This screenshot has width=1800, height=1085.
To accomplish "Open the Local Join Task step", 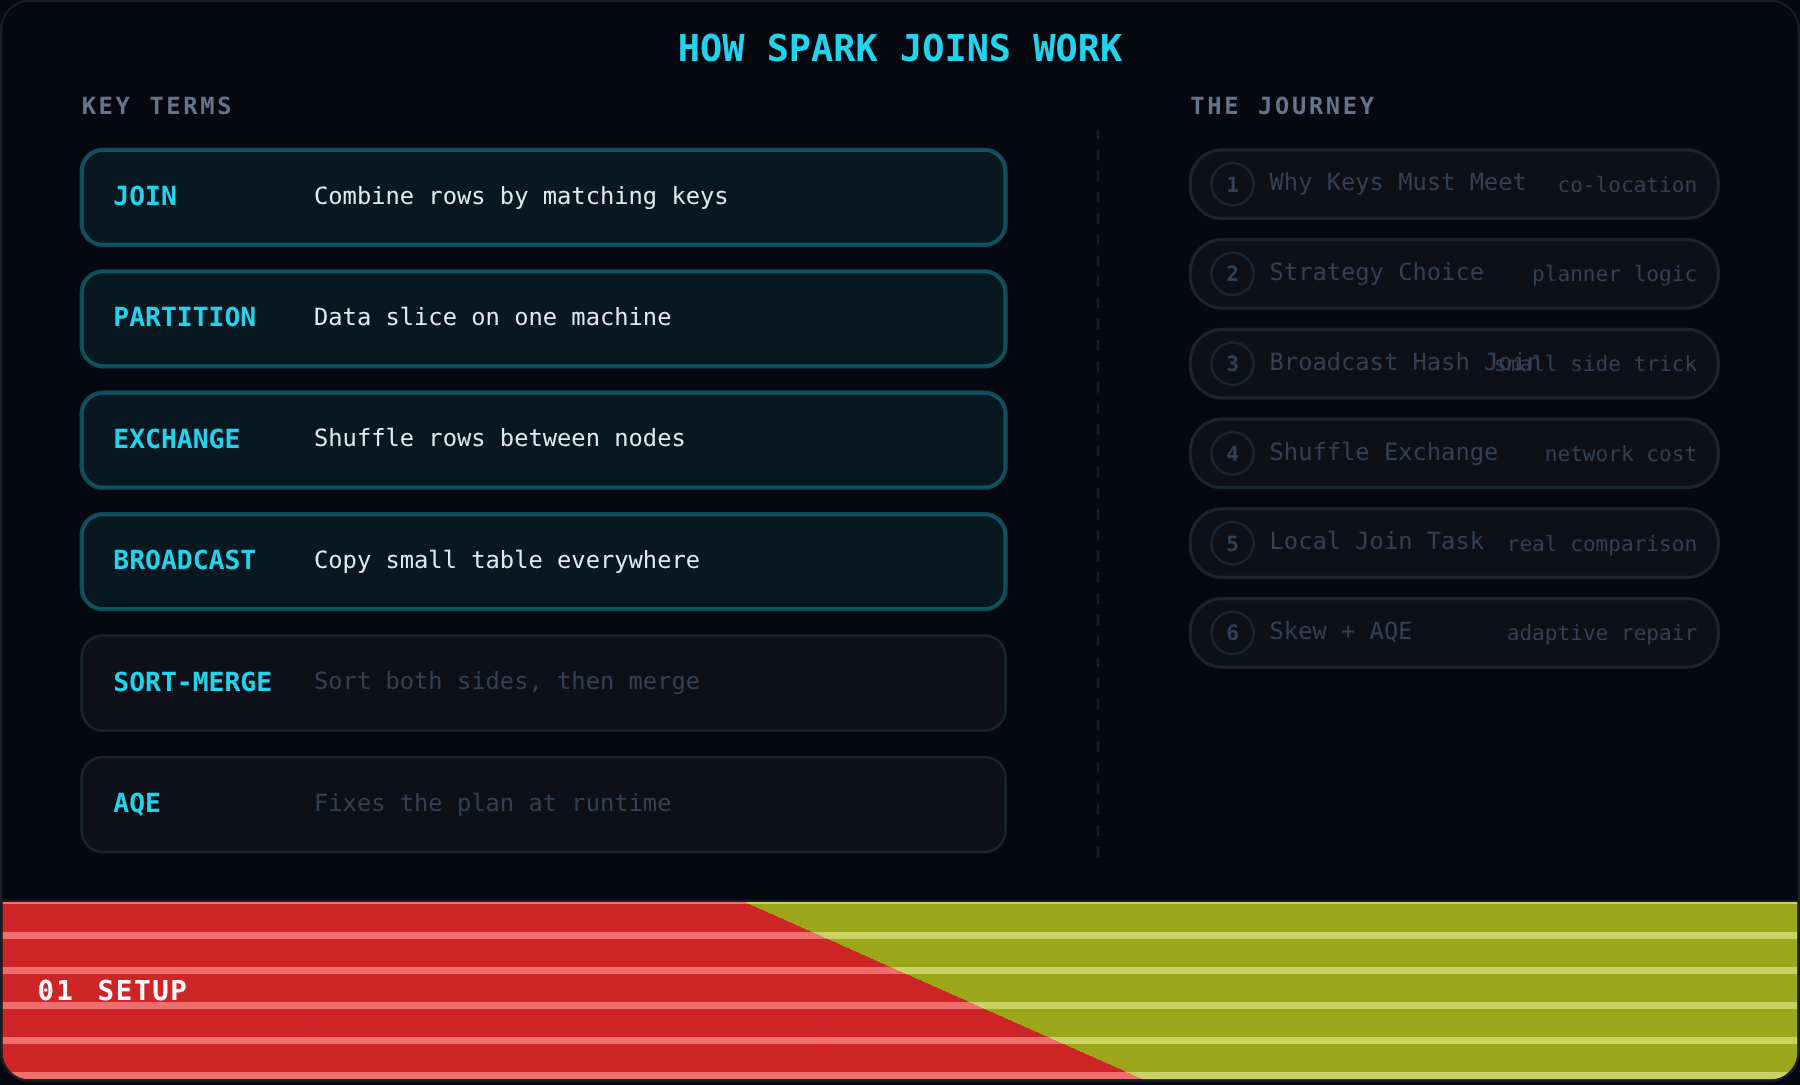I will click(1454, 544).
